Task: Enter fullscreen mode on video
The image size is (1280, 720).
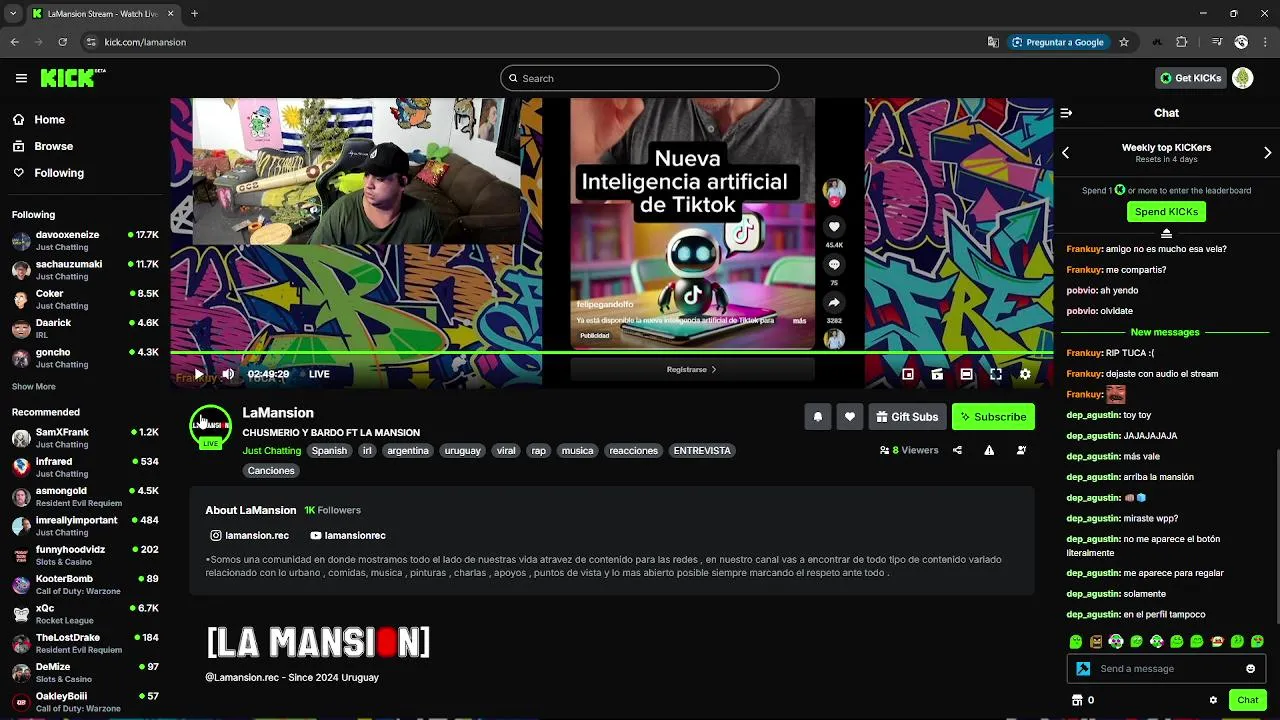Action: pos(996,374)
